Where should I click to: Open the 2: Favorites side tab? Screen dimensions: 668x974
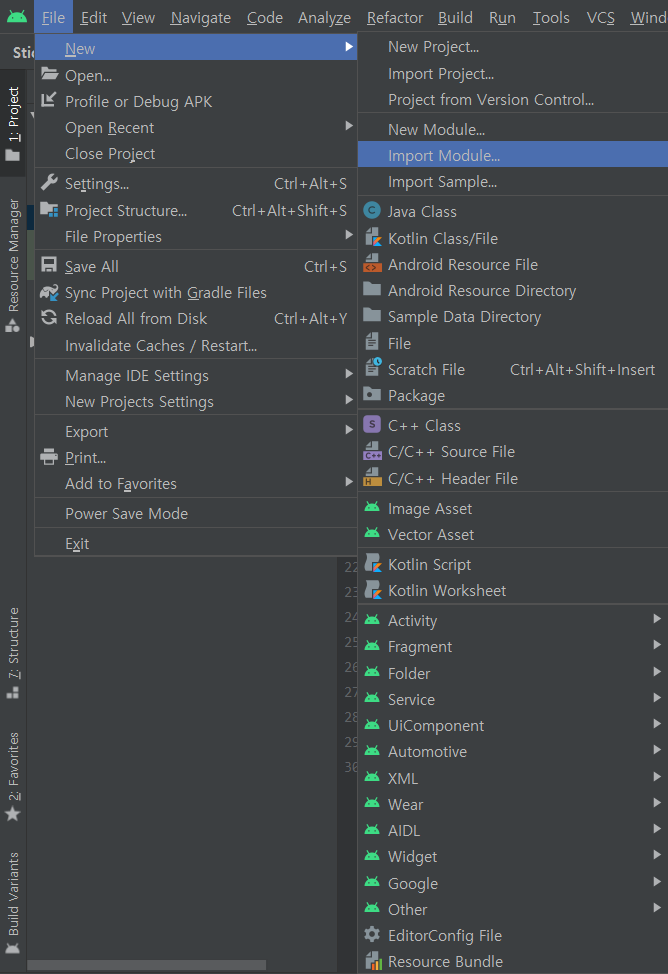13,776
